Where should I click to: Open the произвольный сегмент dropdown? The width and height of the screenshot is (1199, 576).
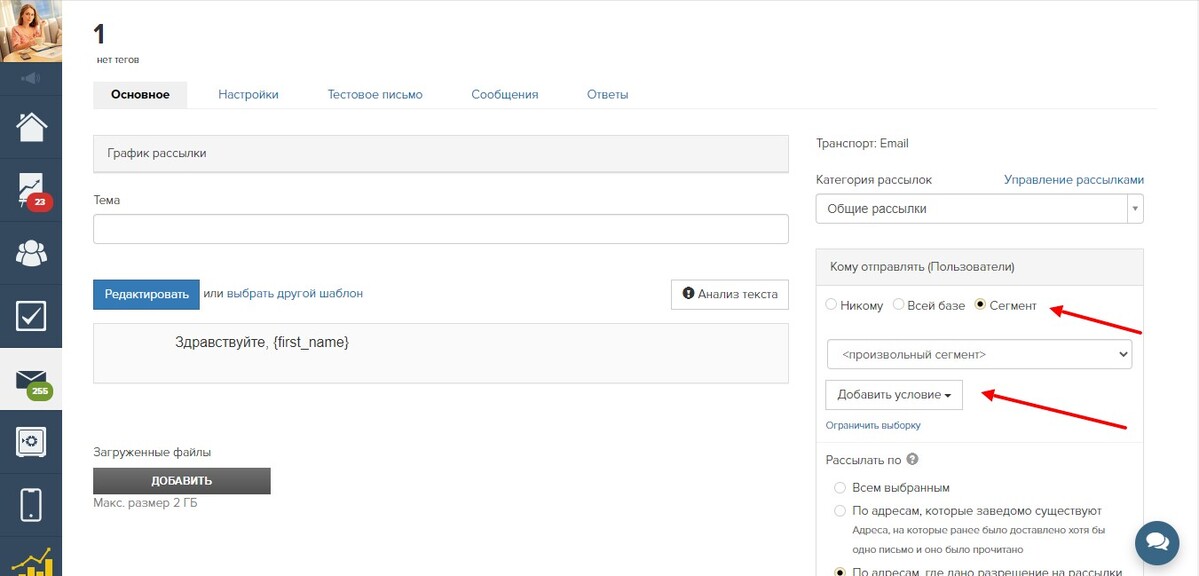pos(979,354)
